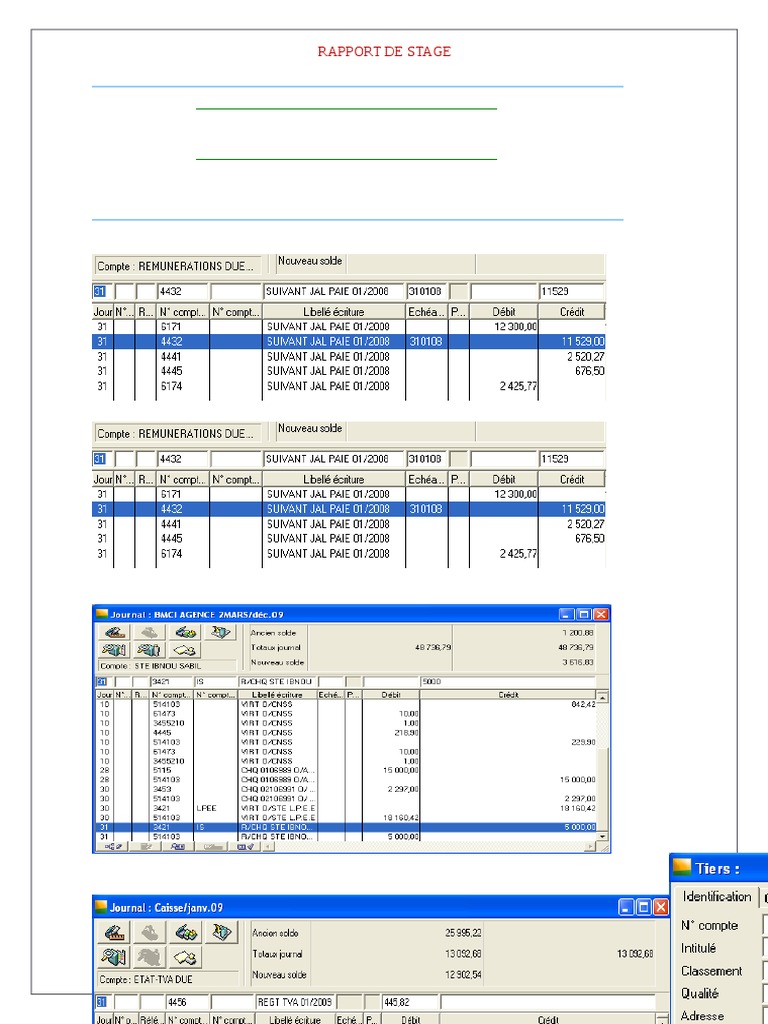Click the hand-with-paper icon in Caisse journal toolbar
The image size is (768, 1024).
click(186, 957)
